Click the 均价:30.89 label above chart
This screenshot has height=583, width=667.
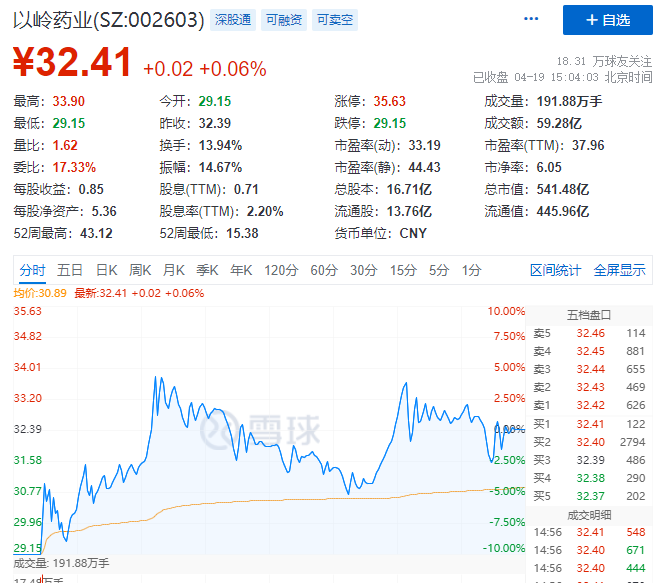click(40, 293)
